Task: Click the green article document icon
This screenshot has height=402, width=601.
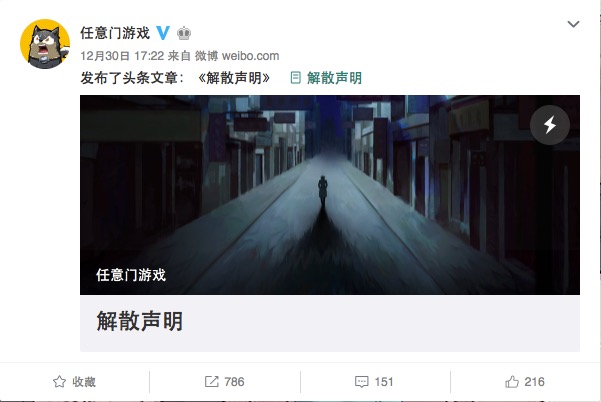Action: [x=296, y=78]
